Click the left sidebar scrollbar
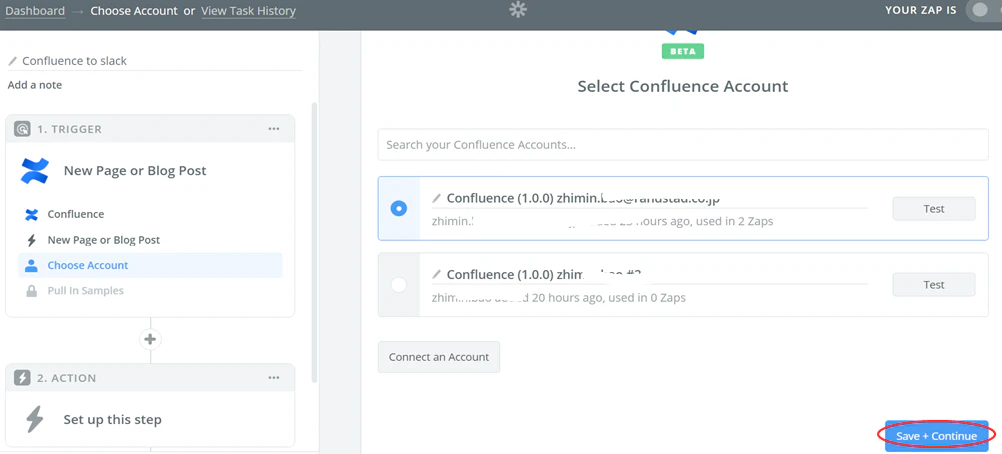This screenshot has height=454, width=1002. point(314,242)
